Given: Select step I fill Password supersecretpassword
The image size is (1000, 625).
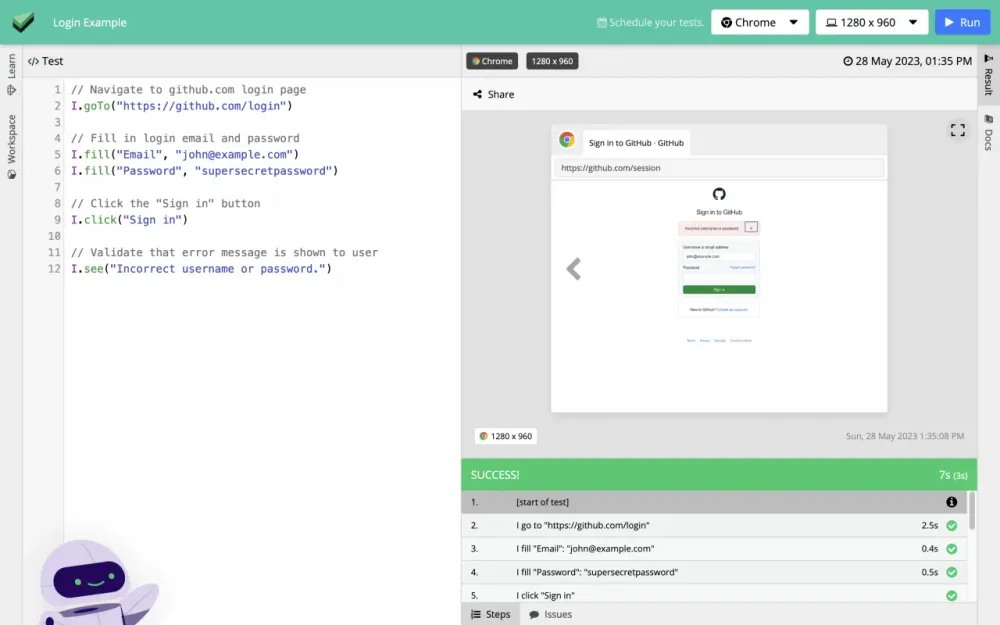Looking at the screenshot, I should pyautogui.click(x=714, y=572).
